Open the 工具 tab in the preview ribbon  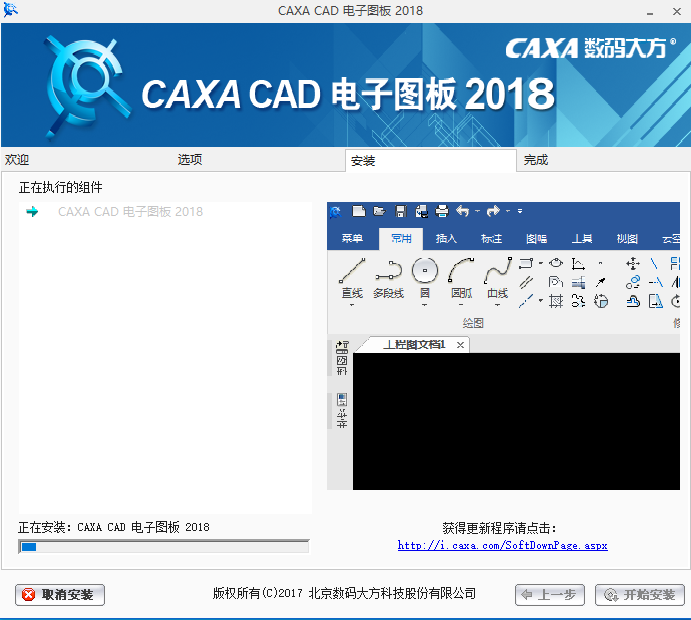pos(582,239)
